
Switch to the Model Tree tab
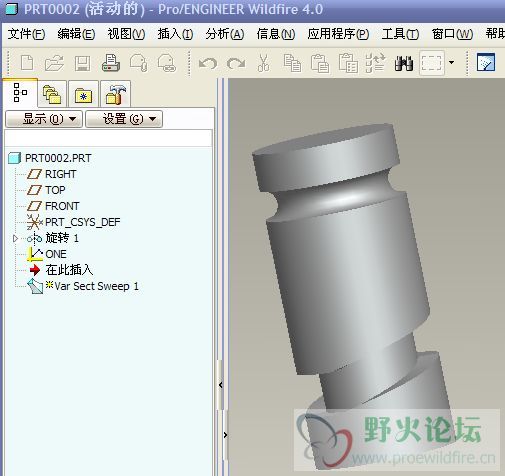(x=20, y=93)
